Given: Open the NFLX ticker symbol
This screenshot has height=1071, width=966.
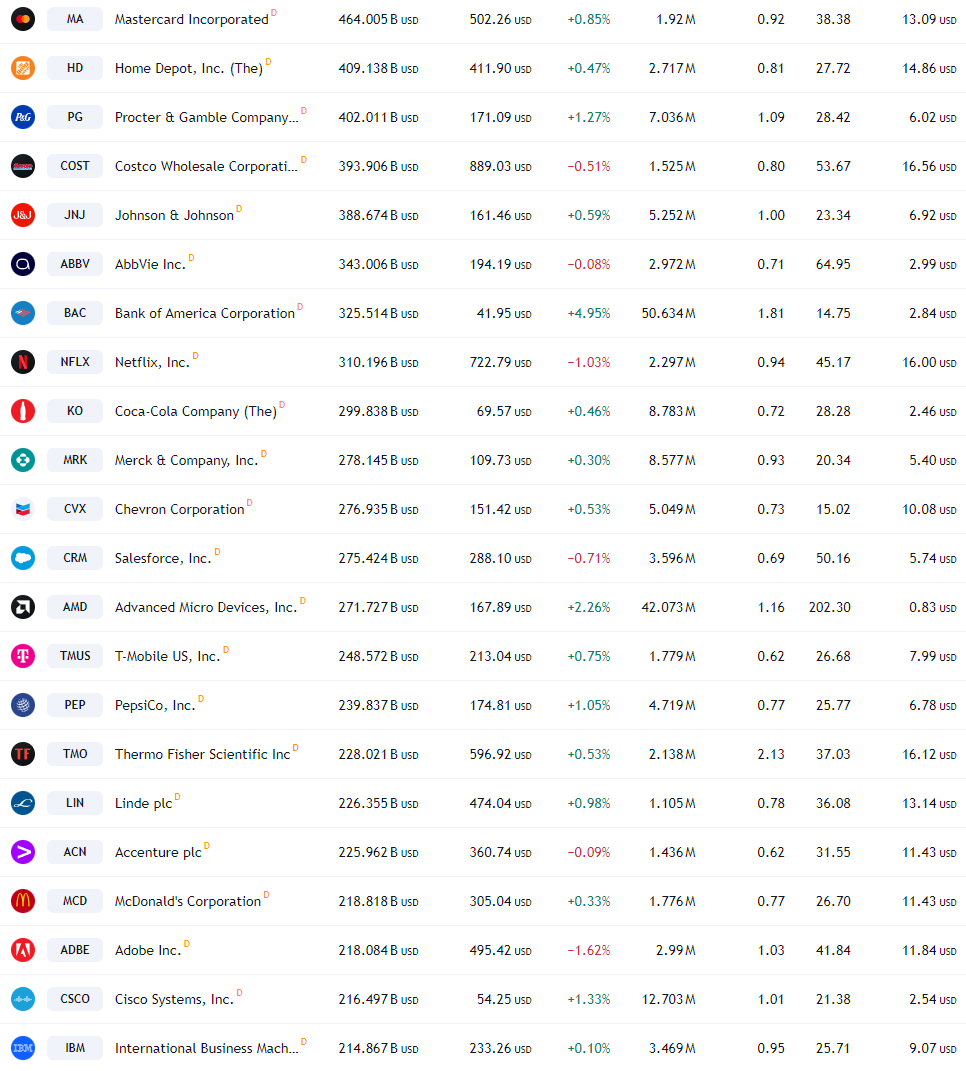Looking at the screenshot, I should click(x=75, y=362).
